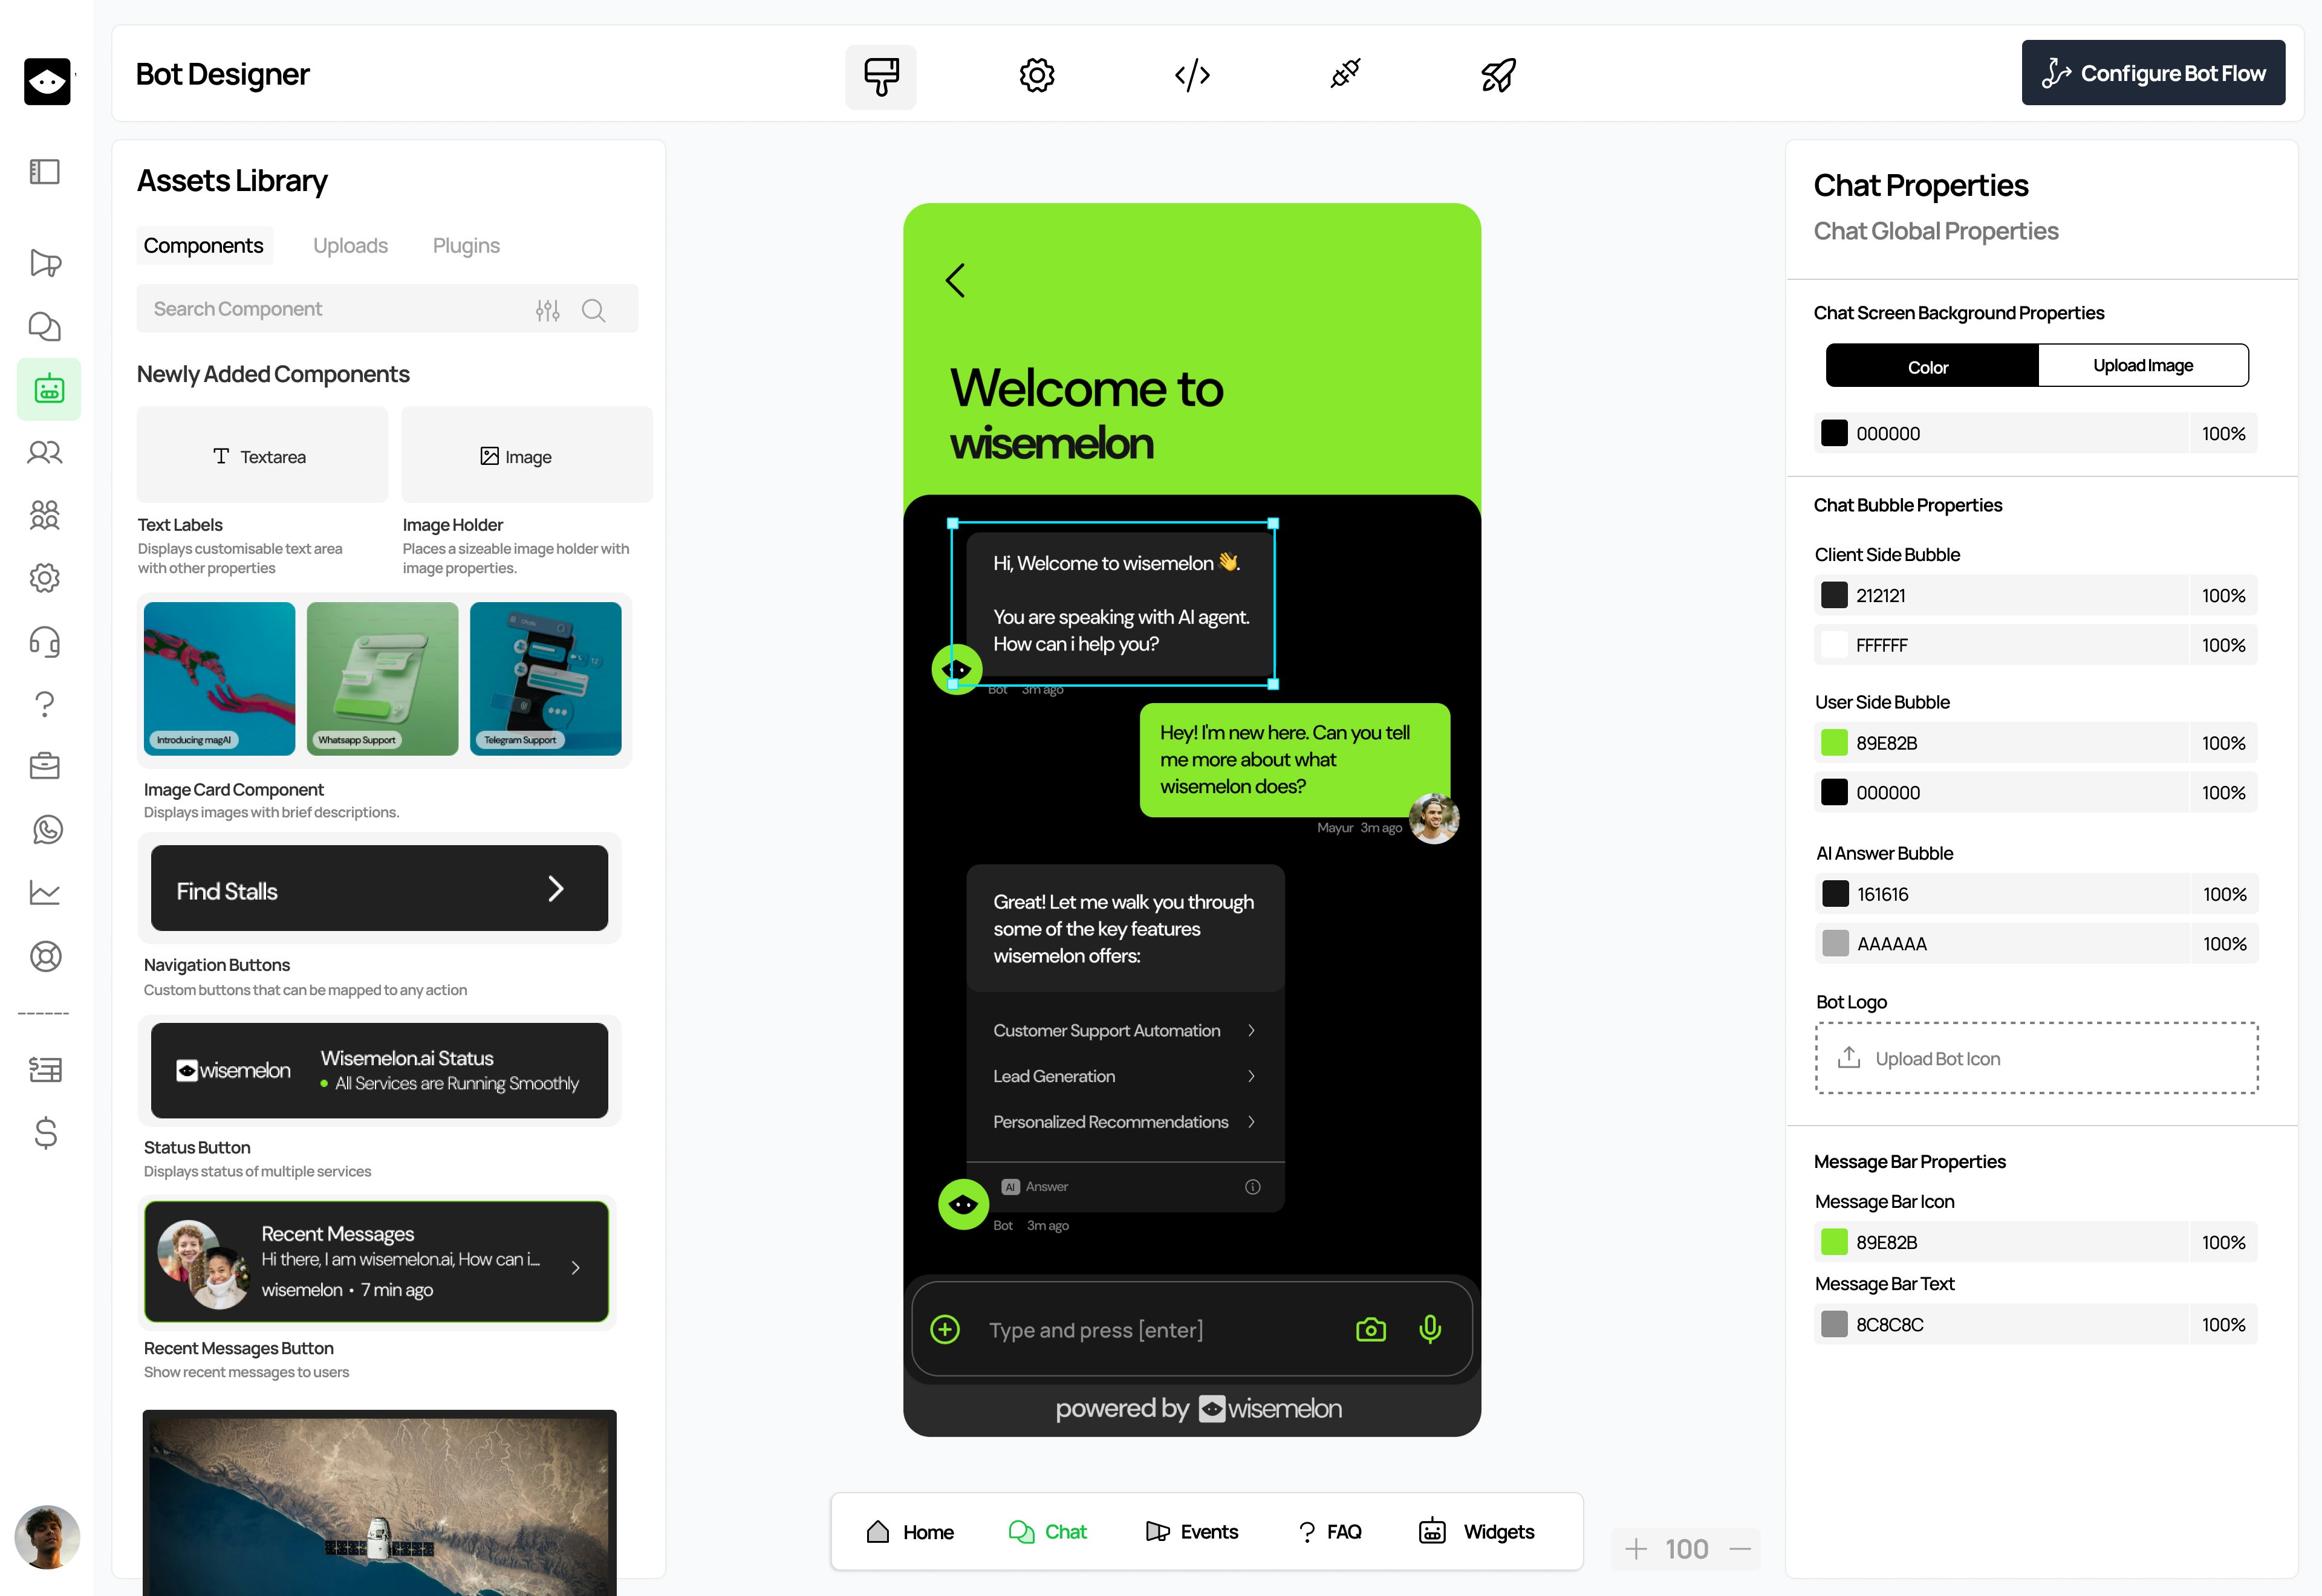Select the Whatsapp Support image card
2322x1596 pixels.
coord(382,678)
